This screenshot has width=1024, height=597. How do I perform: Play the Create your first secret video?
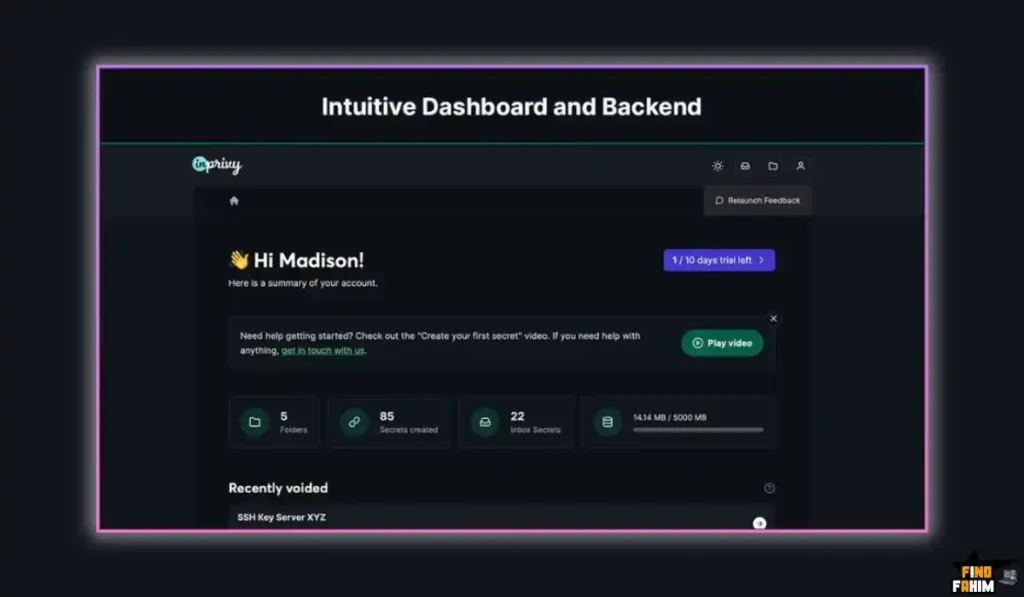[722, 343]
